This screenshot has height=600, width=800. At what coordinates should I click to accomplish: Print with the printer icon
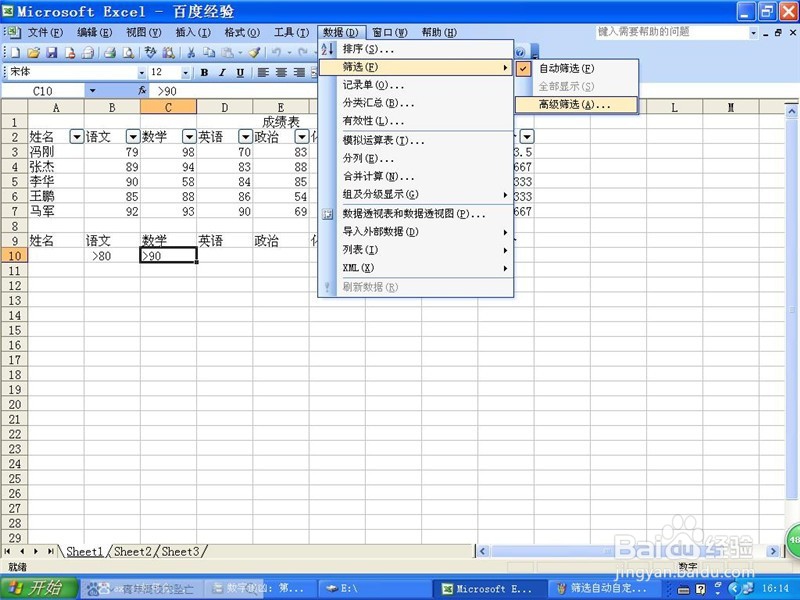pyautogui.click(x=110, y=52)
